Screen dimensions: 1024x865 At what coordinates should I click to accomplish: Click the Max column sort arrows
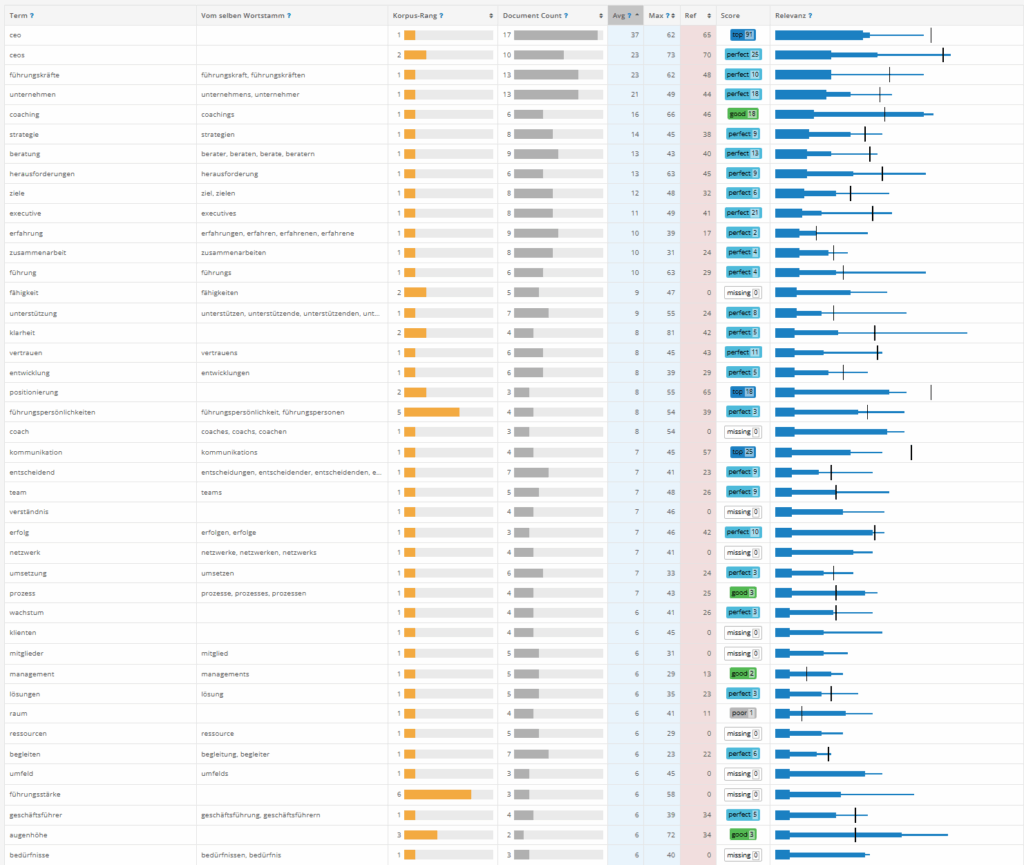pyautogui.click(x=675, y=16)
